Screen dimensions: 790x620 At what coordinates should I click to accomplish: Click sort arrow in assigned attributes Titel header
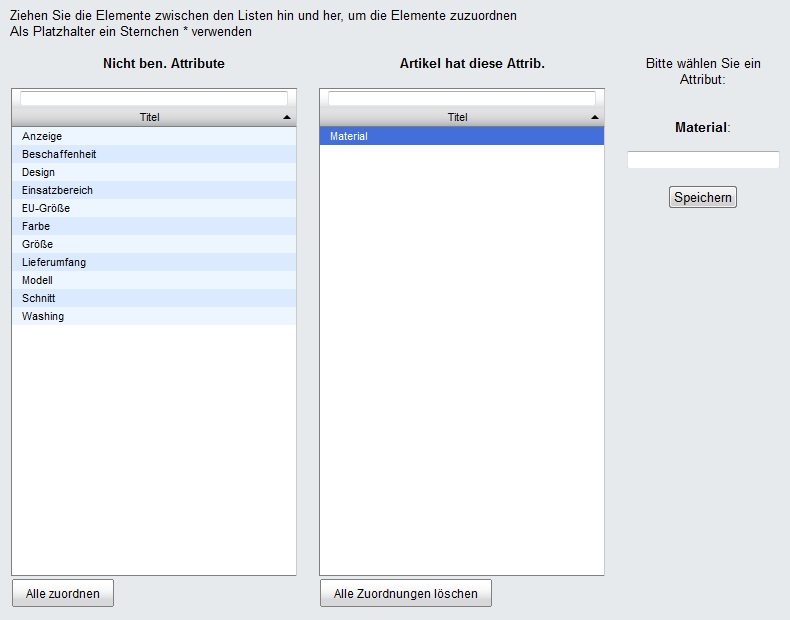pyautogui.click(x=596, y=117)
